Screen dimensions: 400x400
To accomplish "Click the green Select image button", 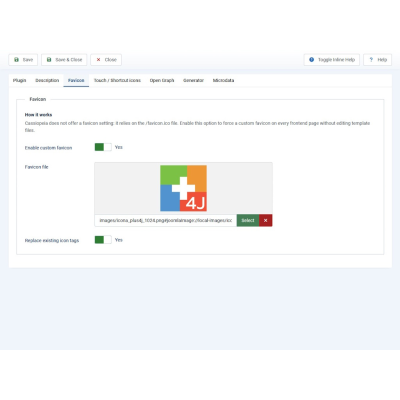I will click(x=248, y=220).
